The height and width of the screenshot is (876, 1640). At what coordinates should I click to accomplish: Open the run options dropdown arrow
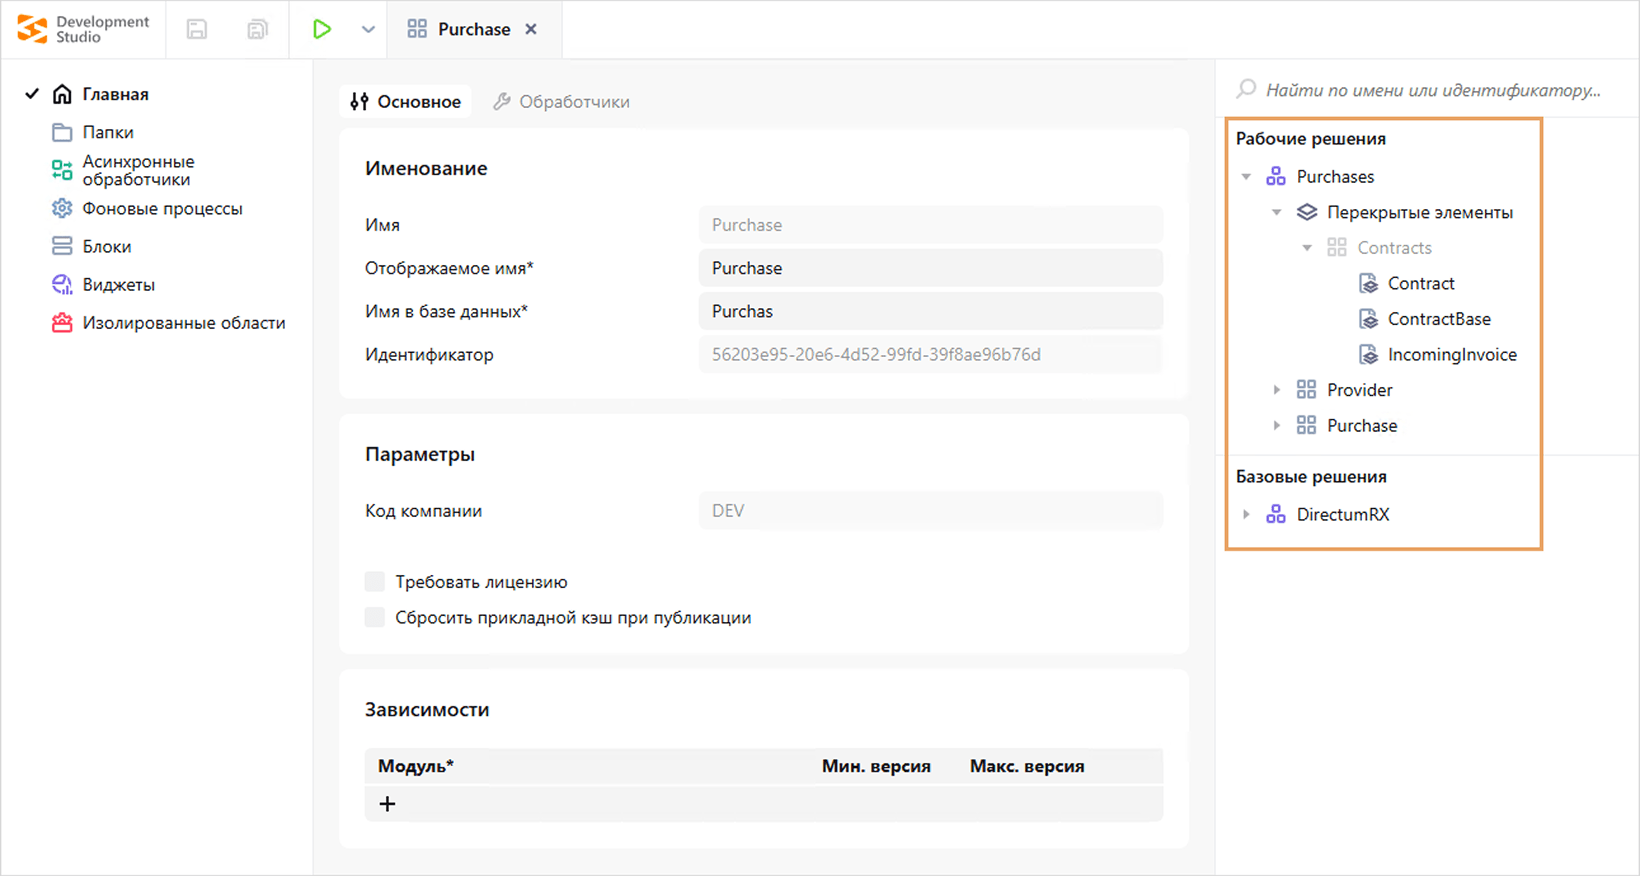[368, 29]
